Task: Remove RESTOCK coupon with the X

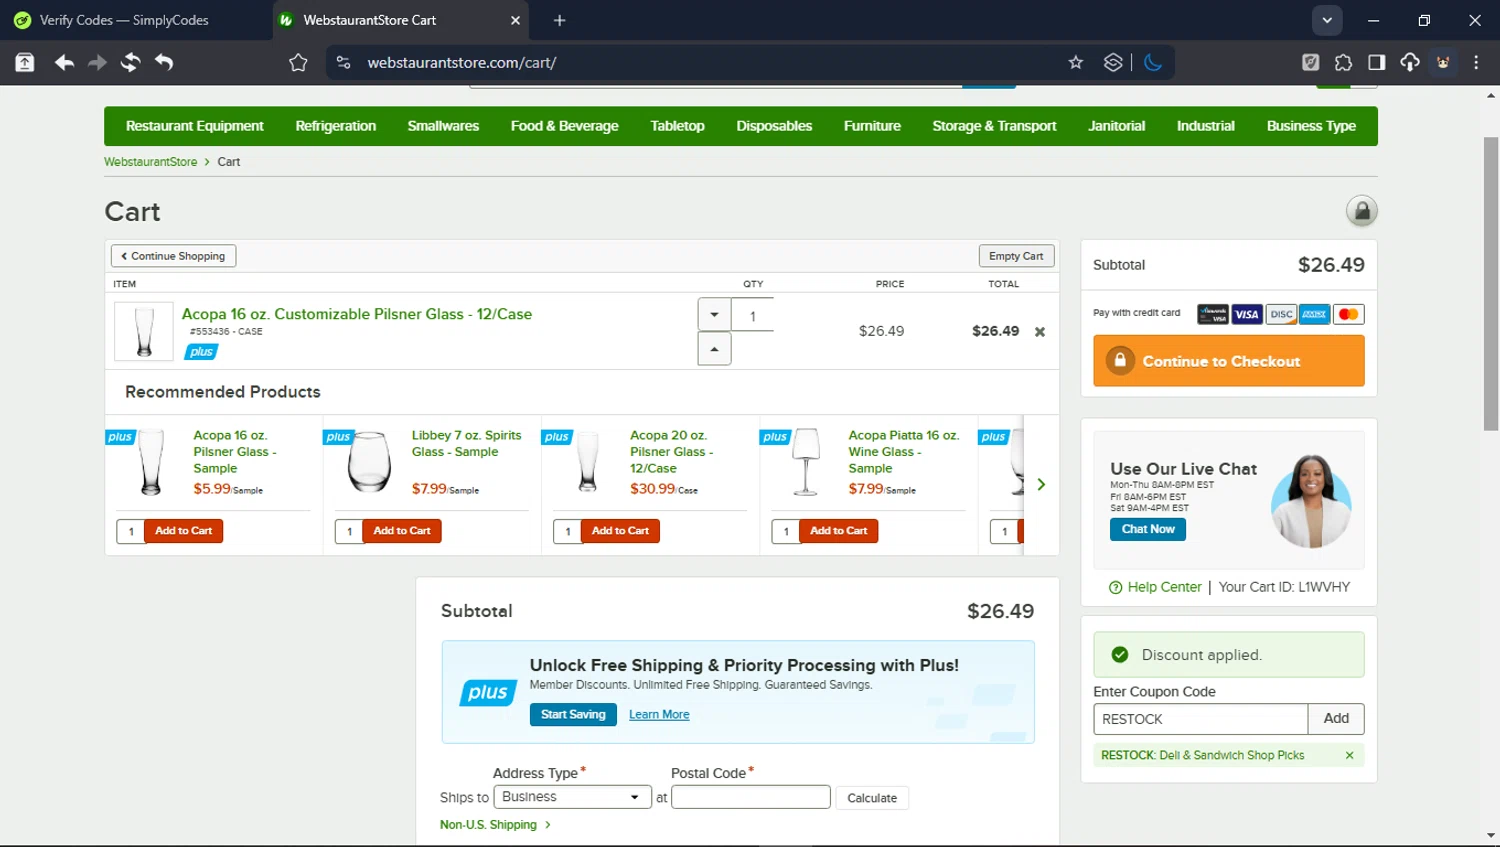Action: tap(1349, 756)
